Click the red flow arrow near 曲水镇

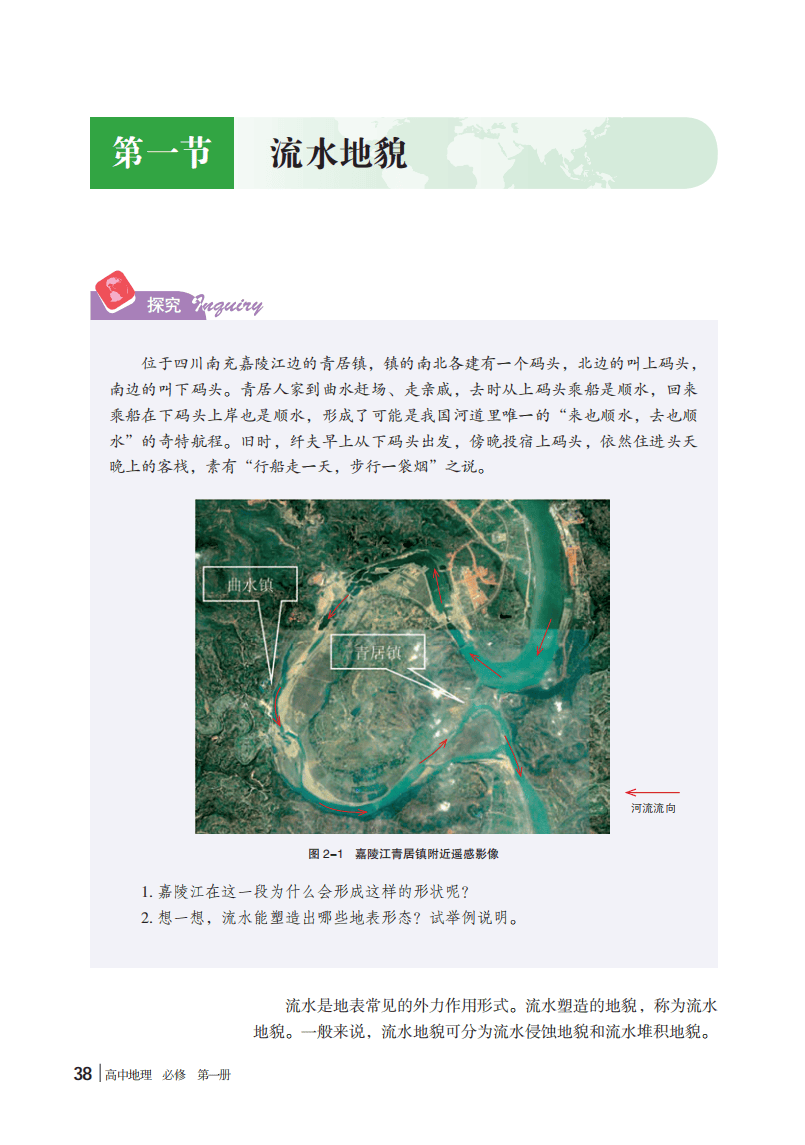click(276, 707)
